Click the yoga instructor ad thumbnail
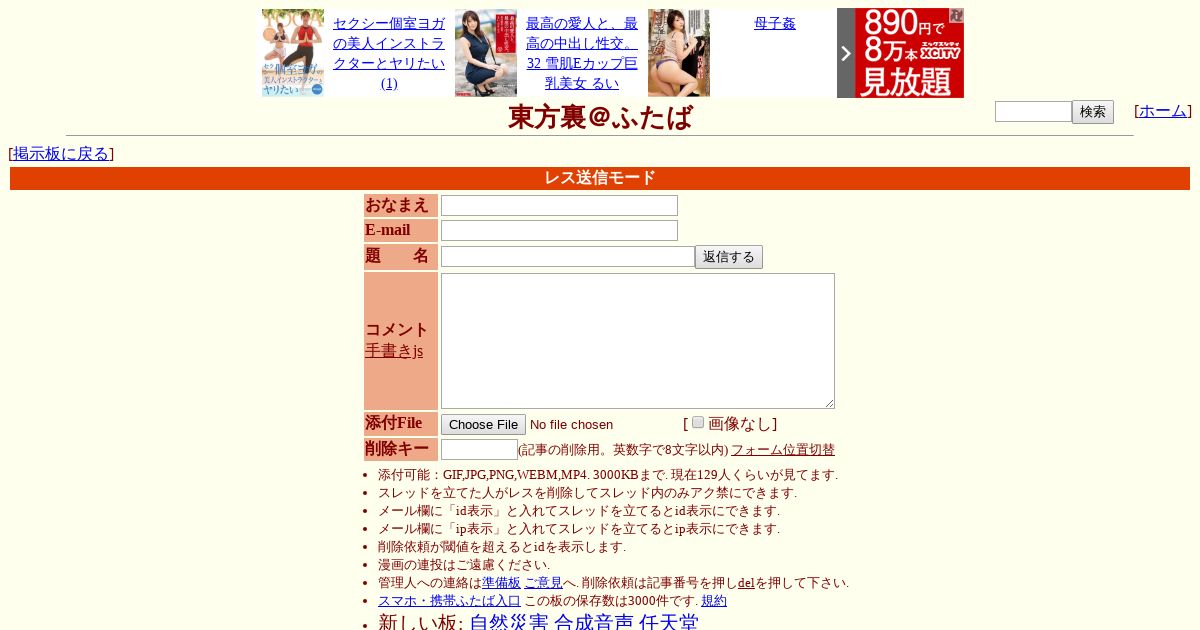Image resolution: width=1200 pixels, height=630 pixels. [x=293, y=53]
